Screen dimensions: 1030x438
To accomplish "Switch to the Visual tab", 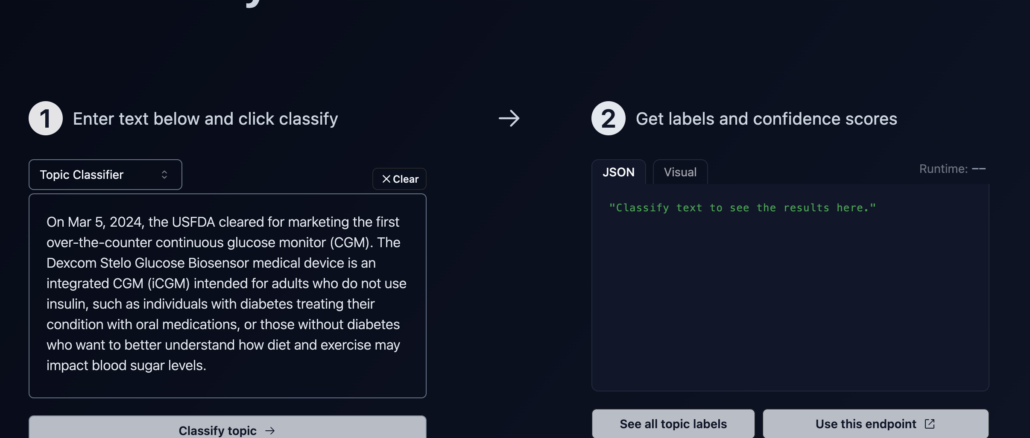I will pos(680,172).
